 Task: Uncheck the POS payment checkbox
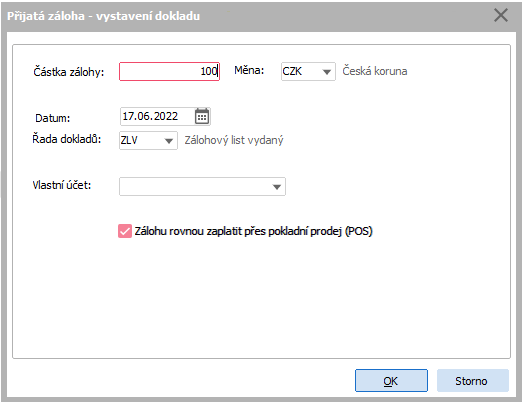[x=125, y=231]
